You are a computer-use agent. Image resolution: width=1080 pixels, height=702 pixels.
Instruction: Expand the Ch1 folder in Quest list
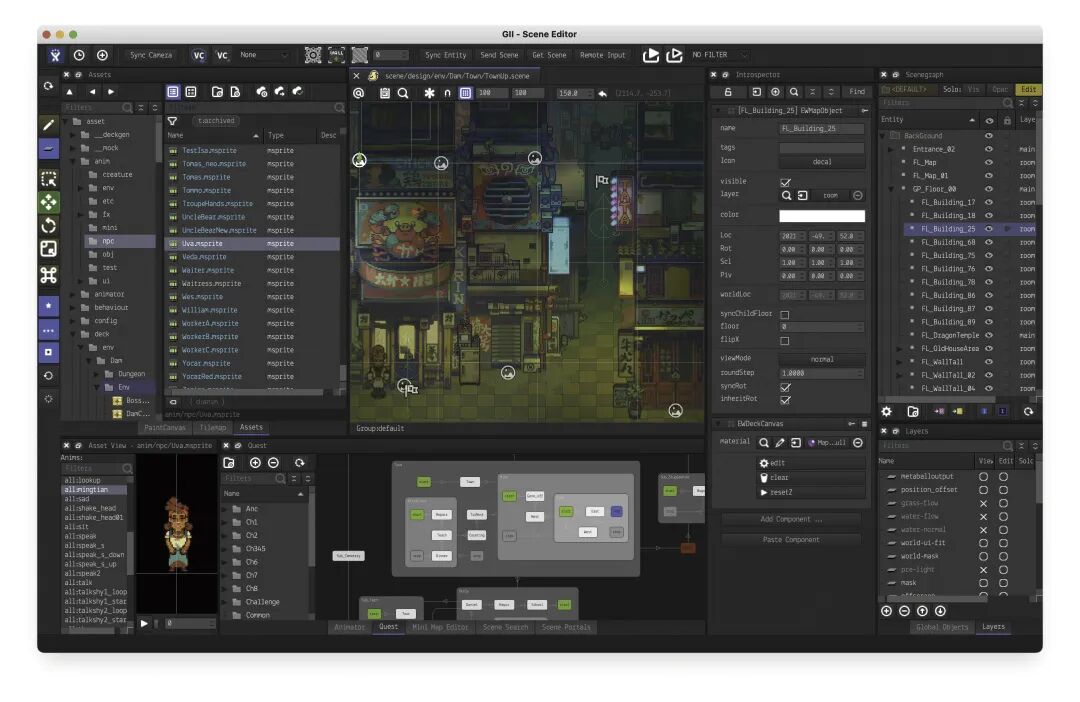point(226,522)
